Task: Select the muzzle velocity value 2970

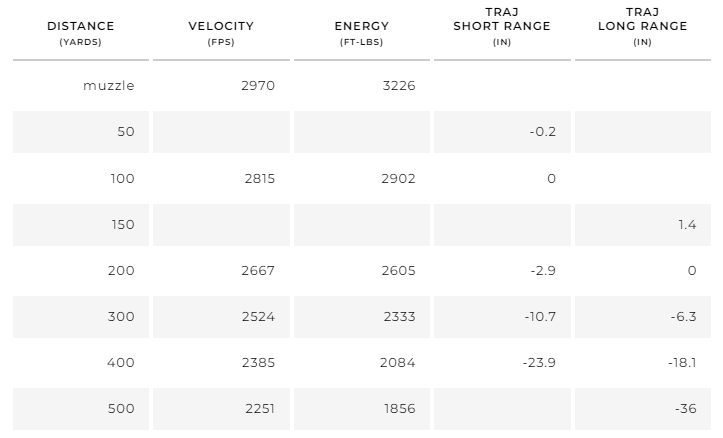Action: tap(258, 86)
